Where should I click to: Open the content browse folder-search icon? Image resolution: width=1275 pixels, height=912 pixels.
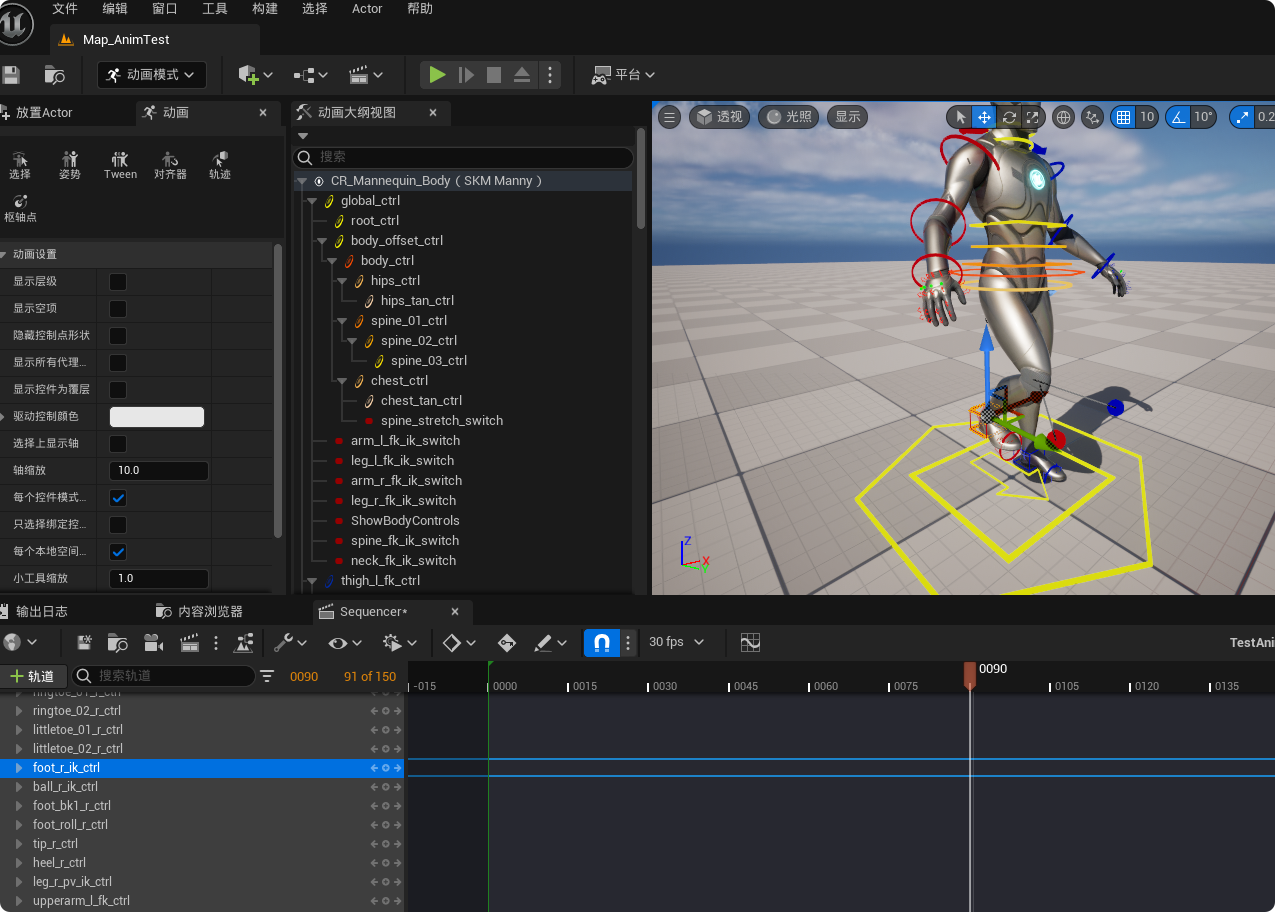(x=55, y=75)
